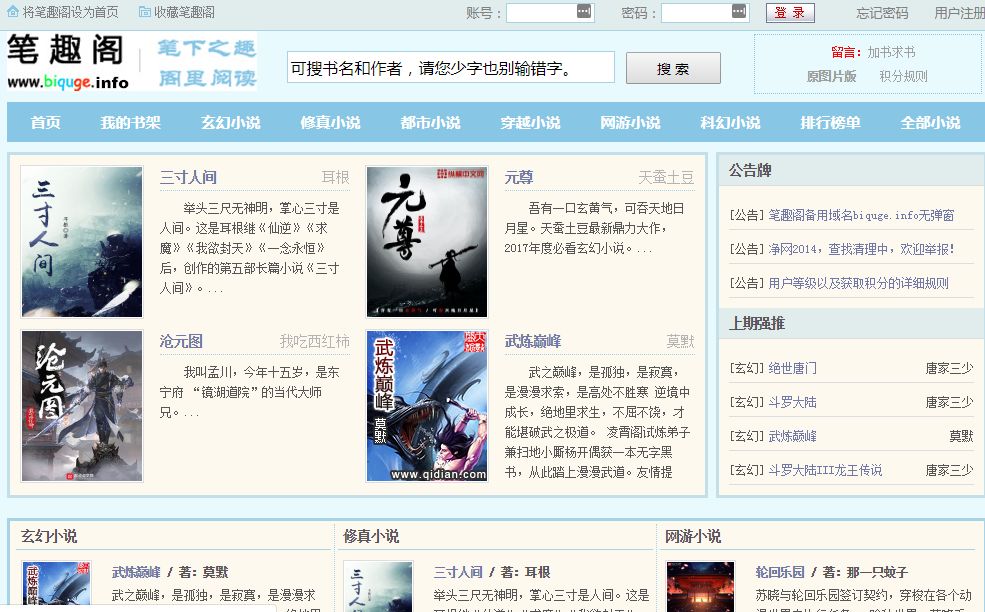The height and width of the screenshot is (612, 985).
Task: Open the 沧元图 title link
Action: [181, 341]
